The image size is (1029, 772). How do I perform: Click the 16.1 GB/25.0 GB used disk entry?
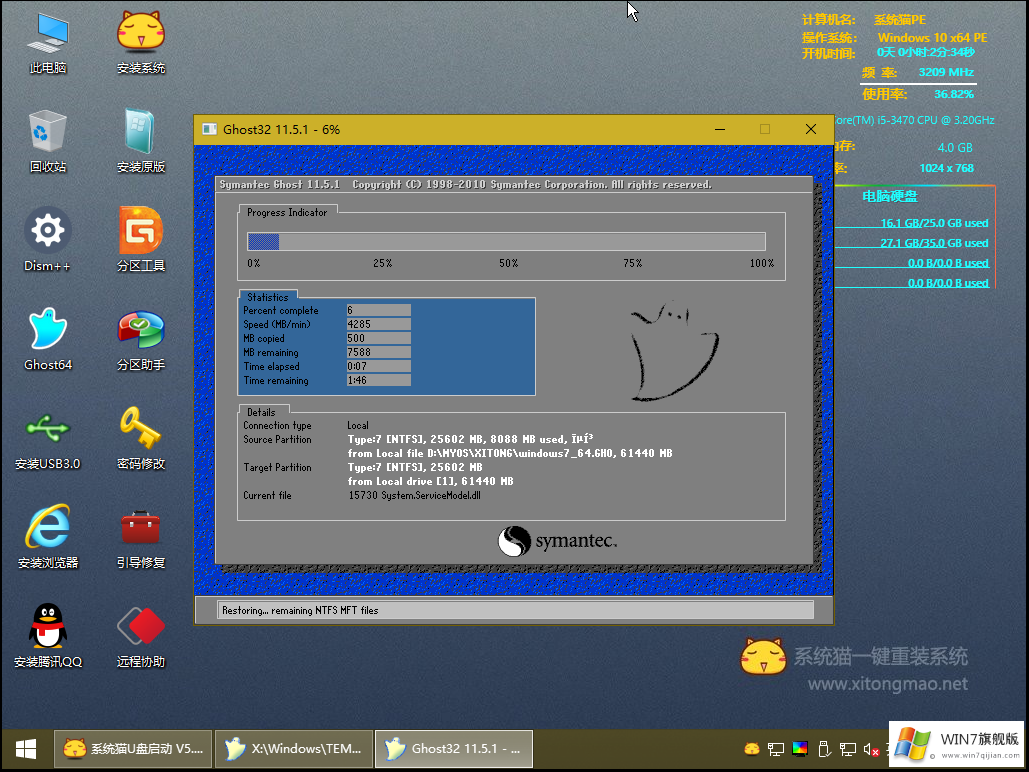tap(934, 223)
